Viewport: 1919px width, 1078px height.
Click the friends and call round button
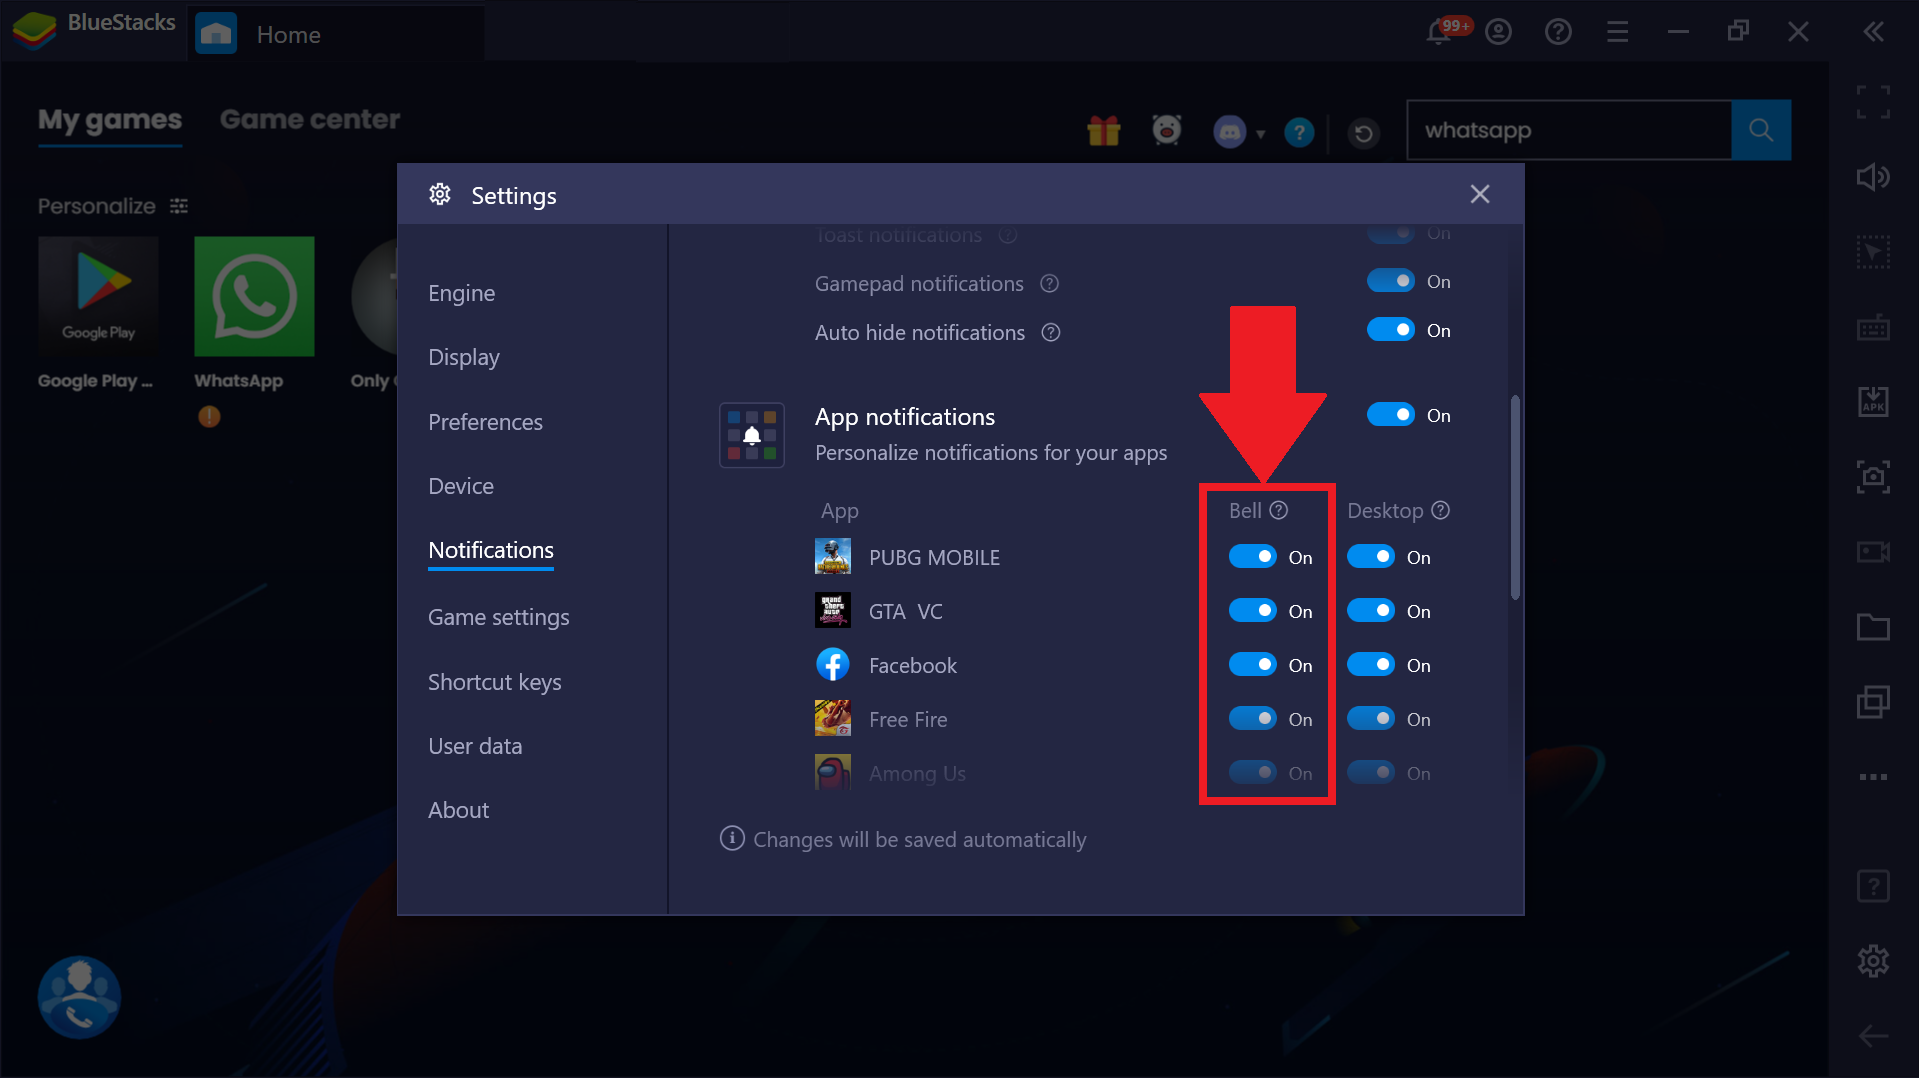tap(80, 997)
